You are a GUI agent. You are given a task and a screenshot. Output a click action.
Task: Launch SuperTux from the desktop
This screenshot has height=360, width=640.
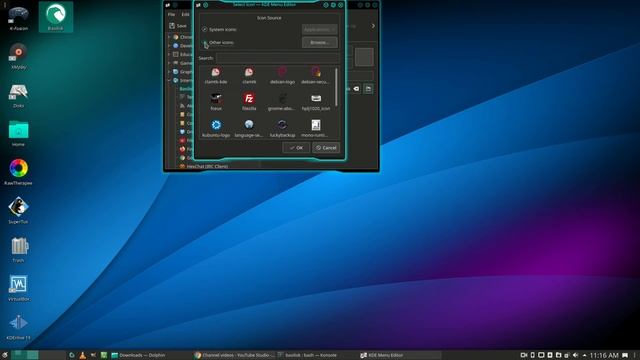(18, 211)
